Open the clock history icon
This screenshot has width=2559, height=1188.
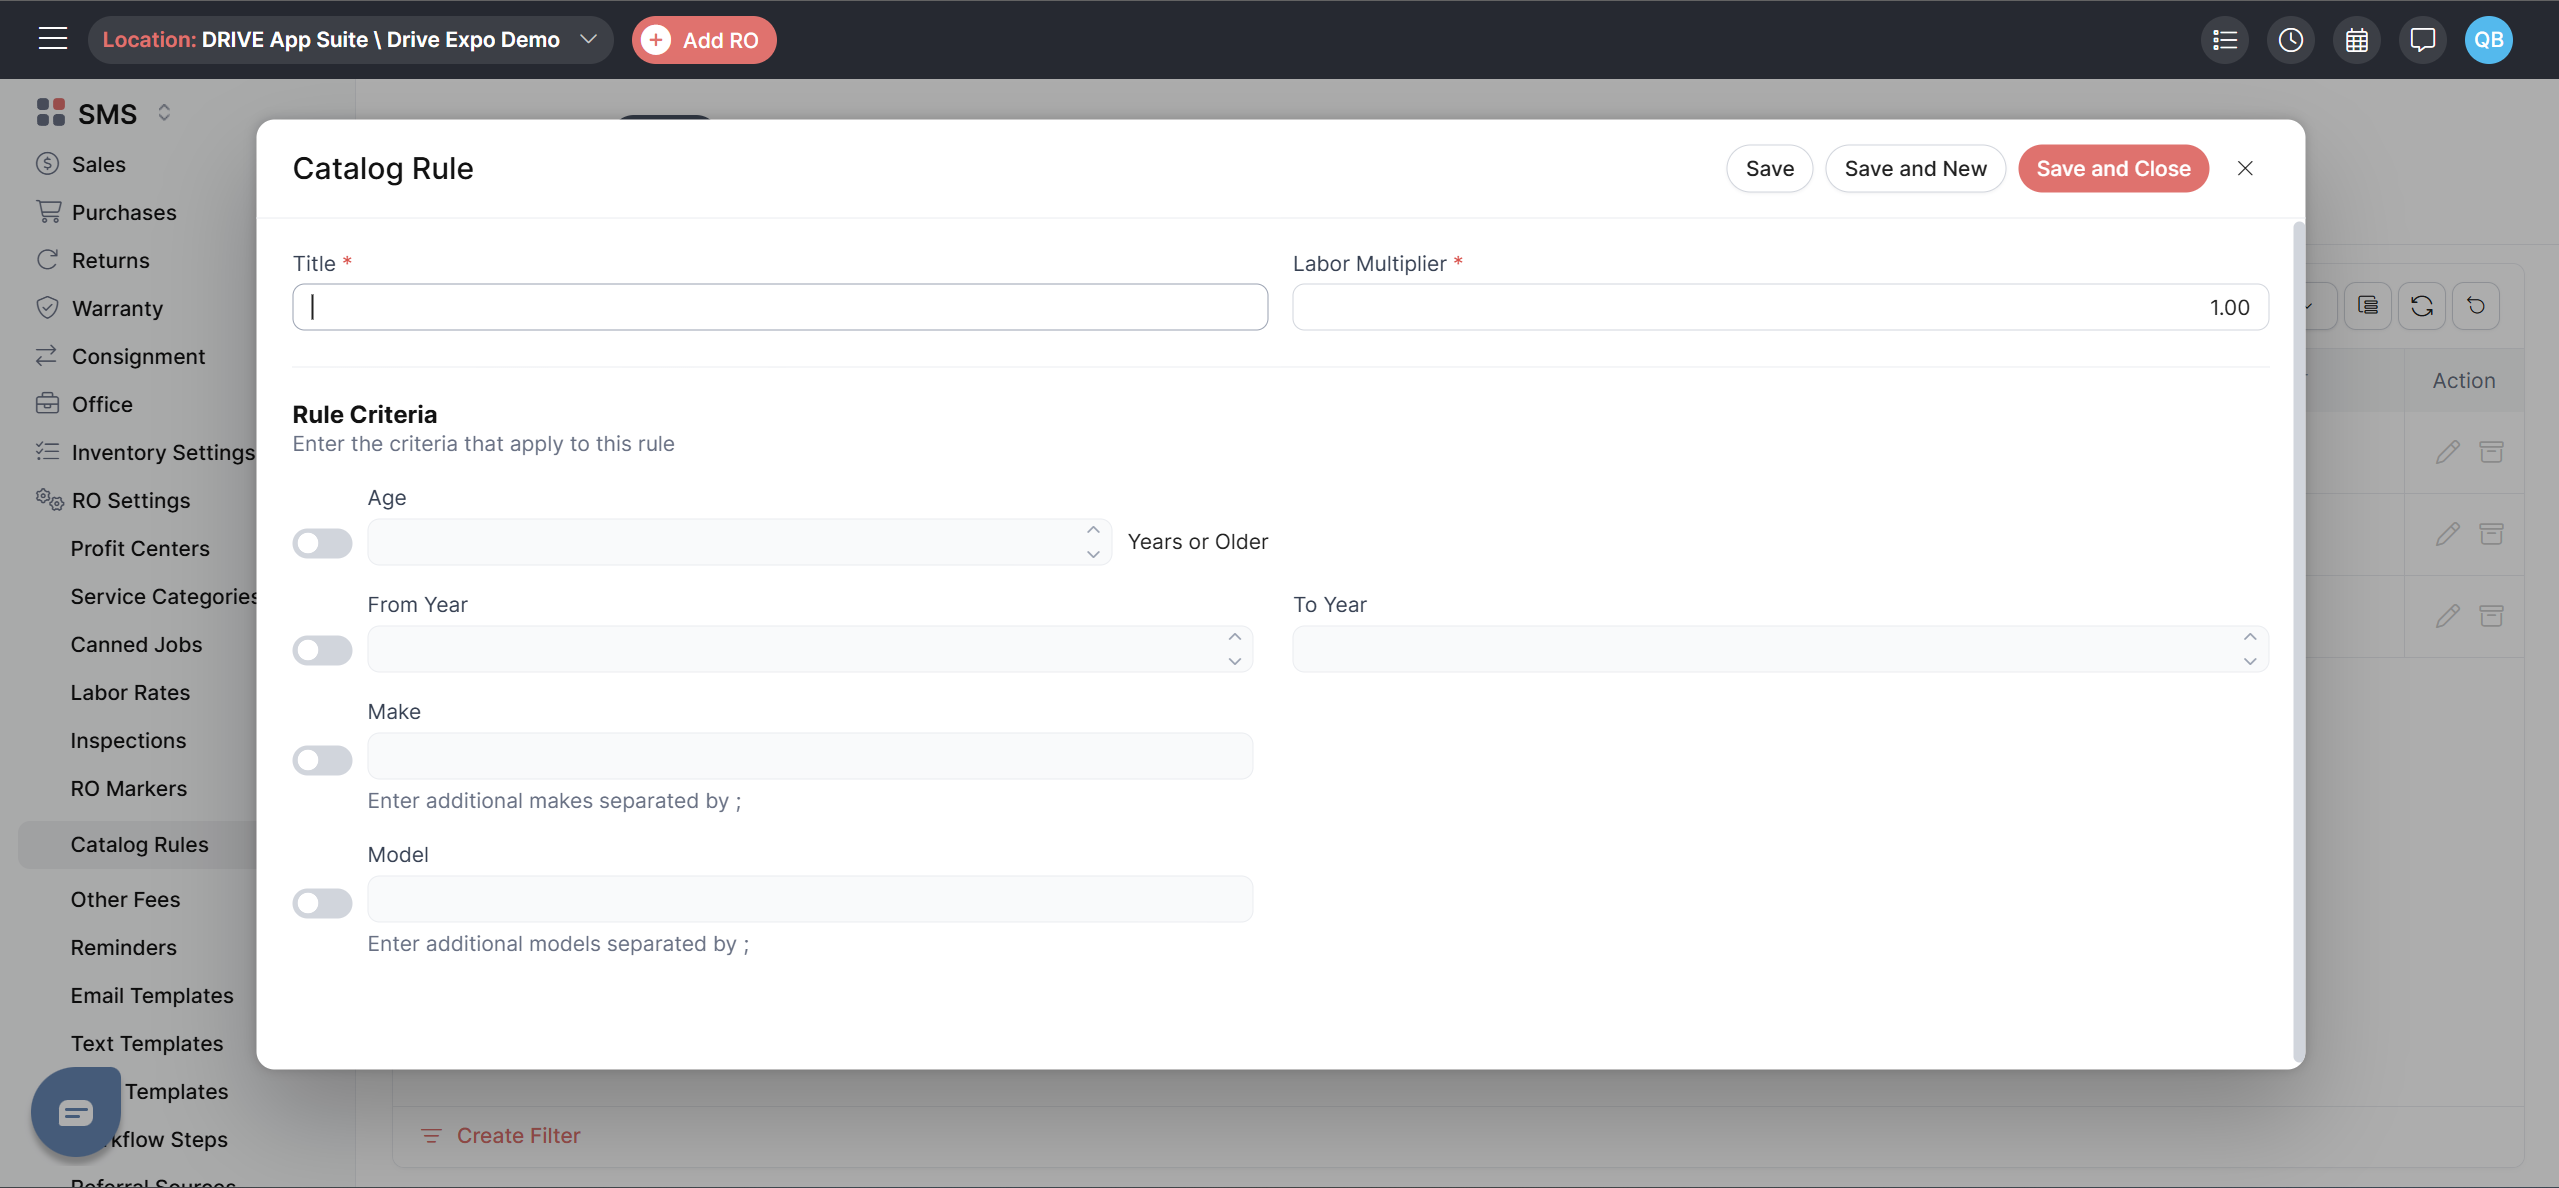[2290, 40]
